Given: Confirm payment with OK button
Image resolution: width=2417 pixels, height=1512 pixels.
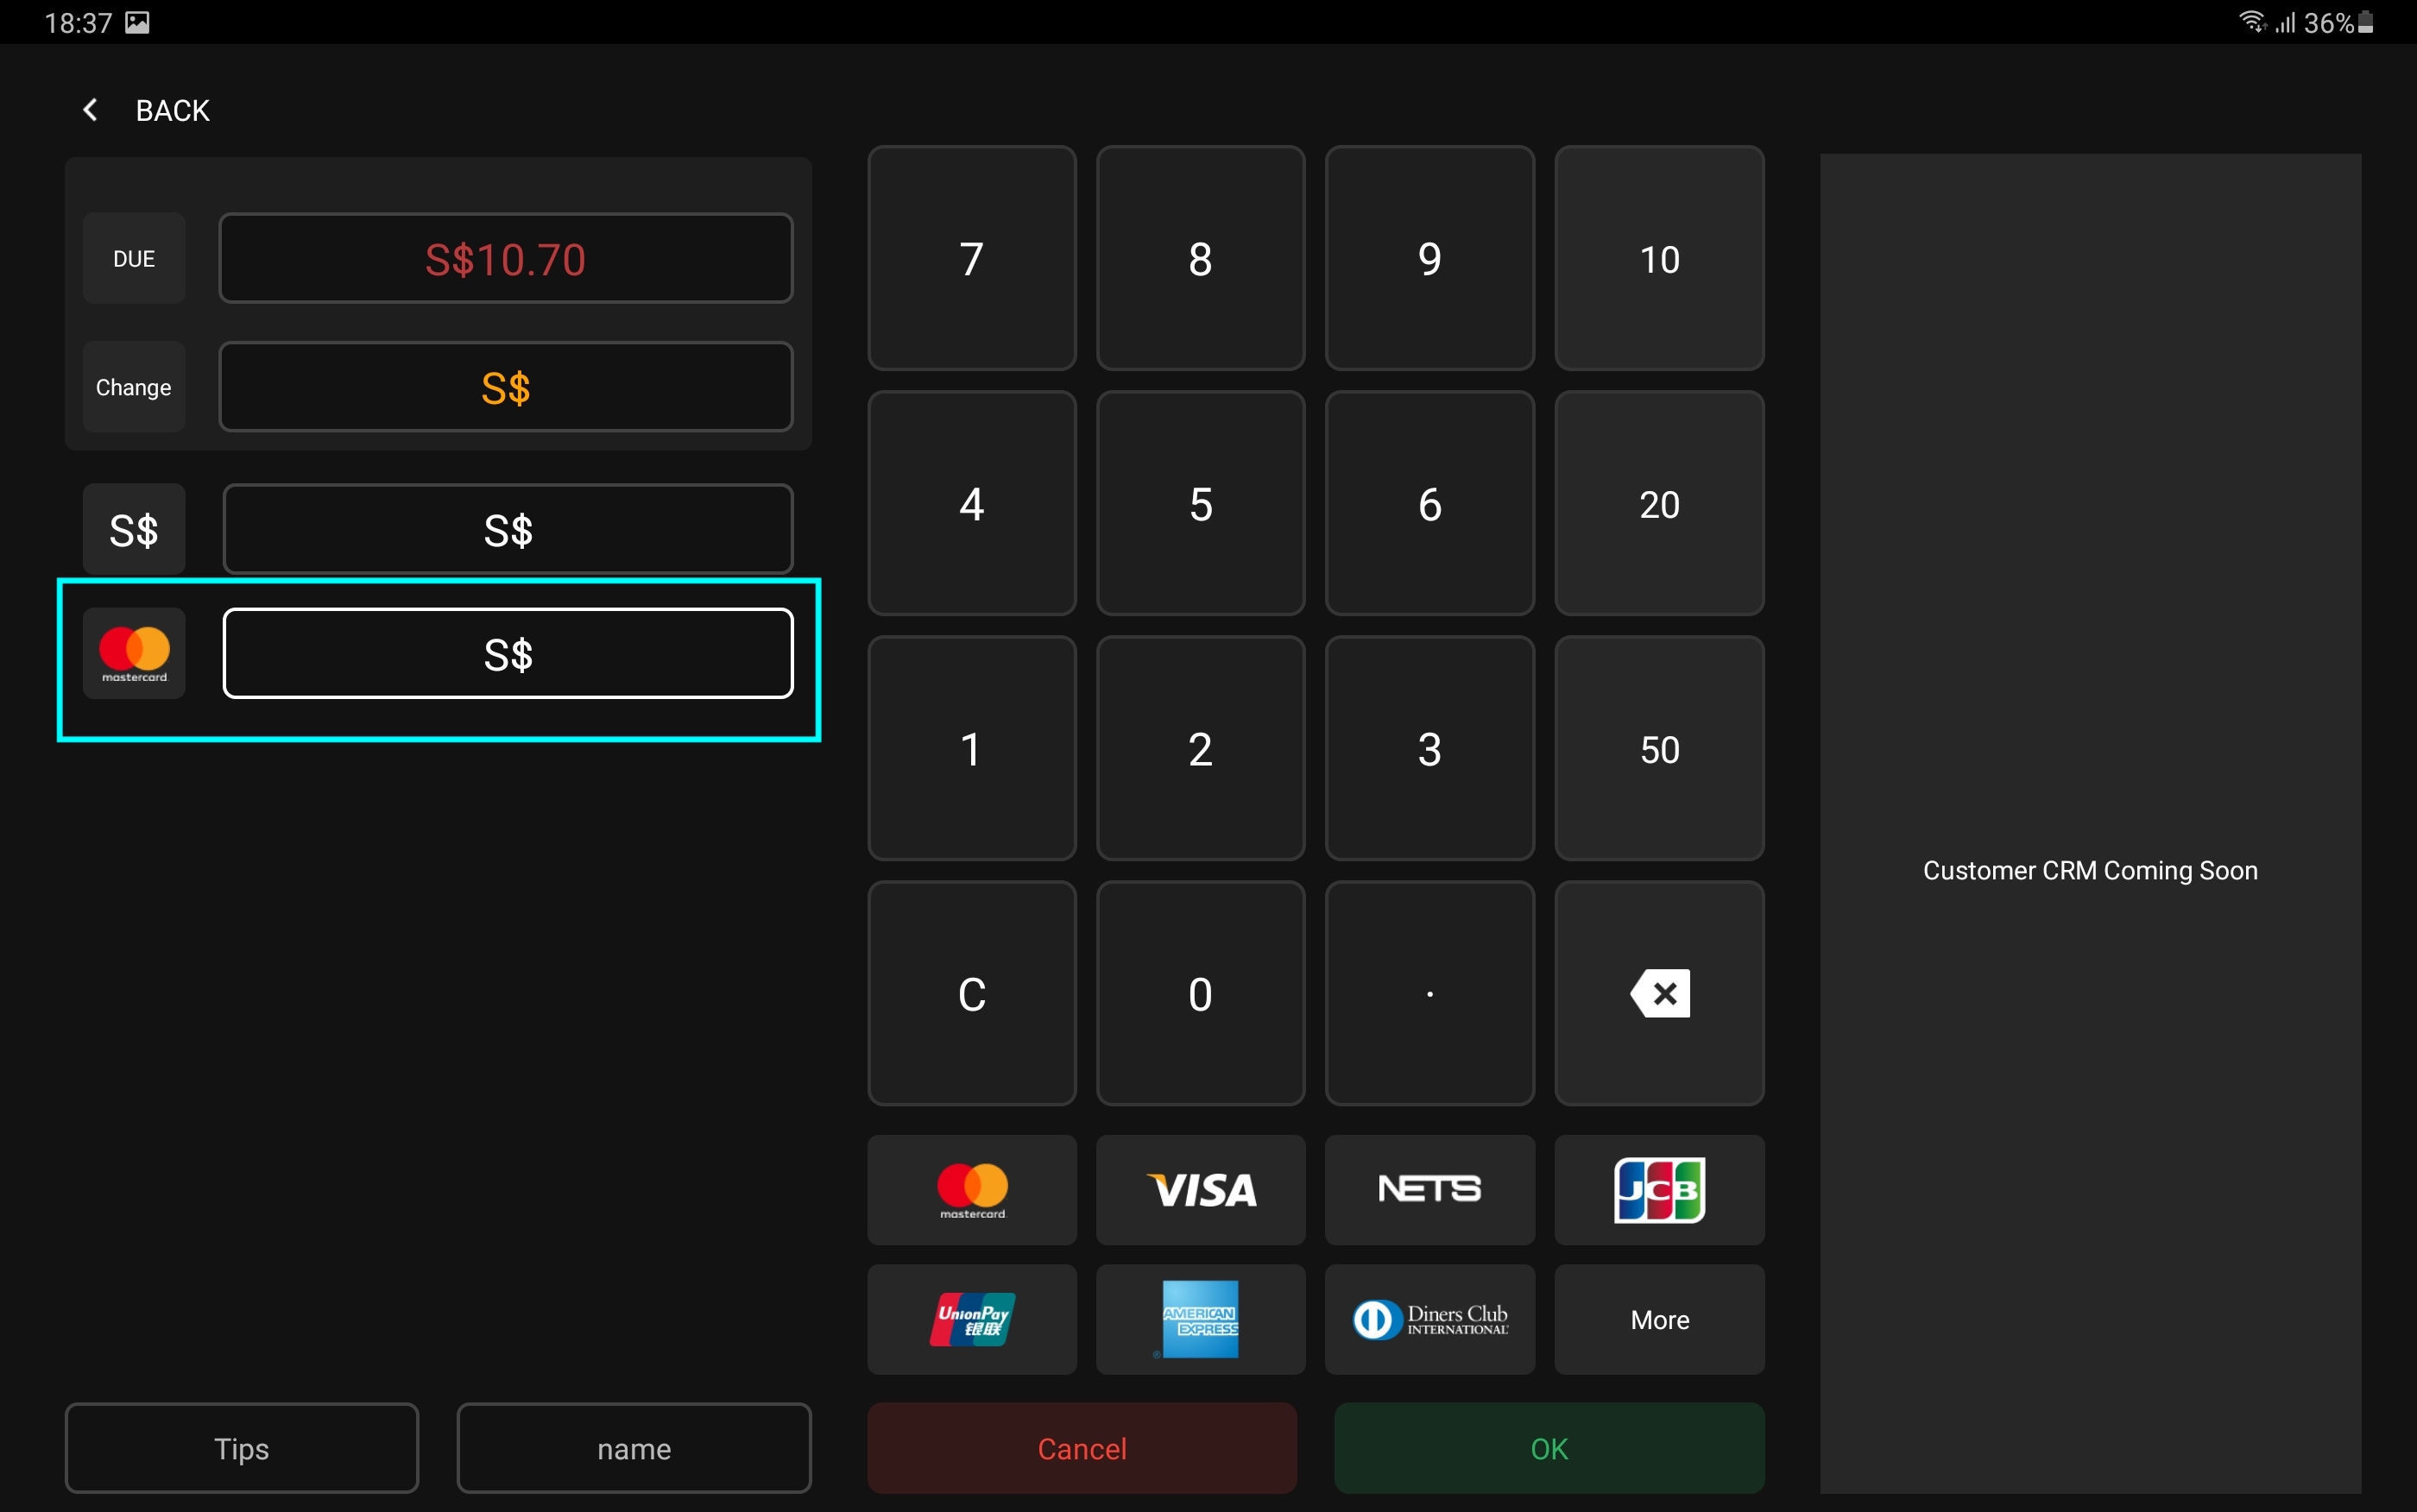Looking at the screenshot, I should click(x=1549, y=1448).
